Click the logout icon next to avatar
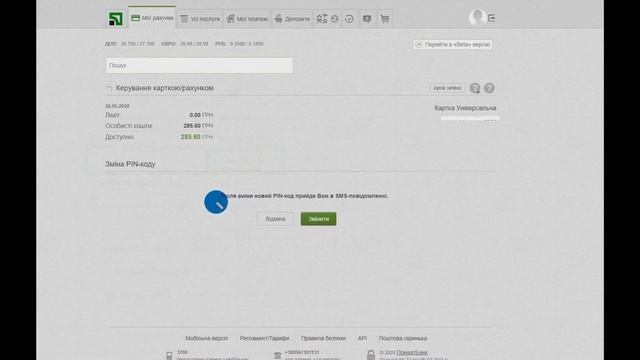 [491, 18]
